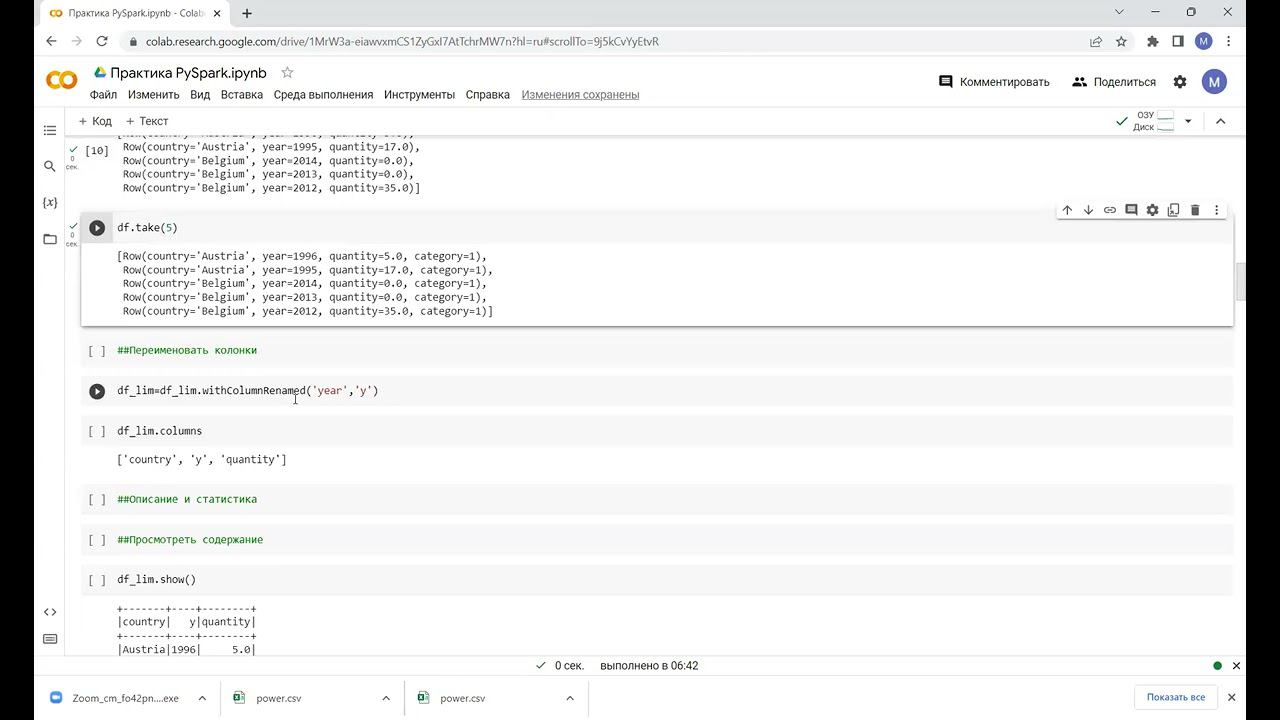Add a code cell with + Код
1280x720 pixels.
95,121
